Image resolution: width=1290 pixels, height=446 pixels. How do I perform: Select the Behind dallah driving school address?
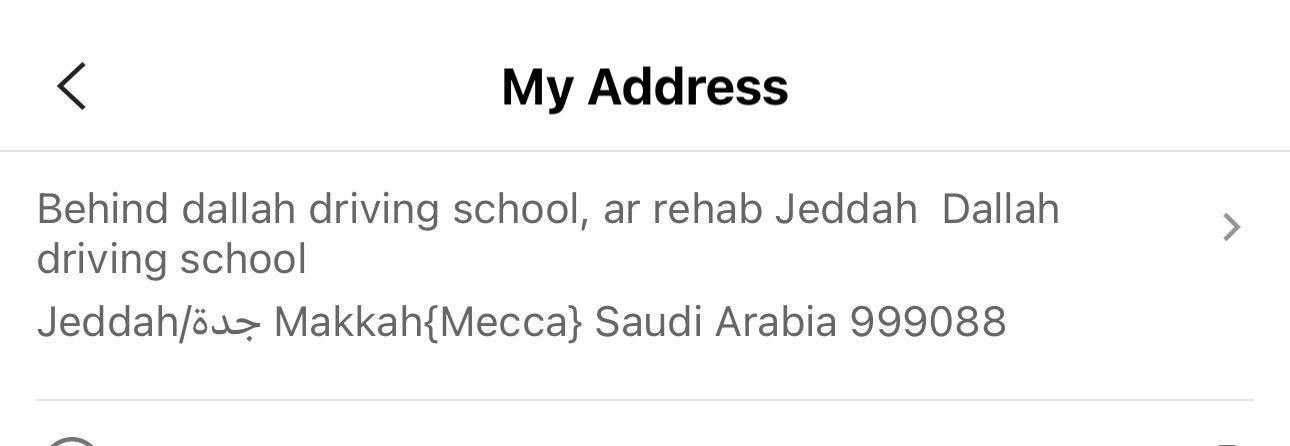547,235
